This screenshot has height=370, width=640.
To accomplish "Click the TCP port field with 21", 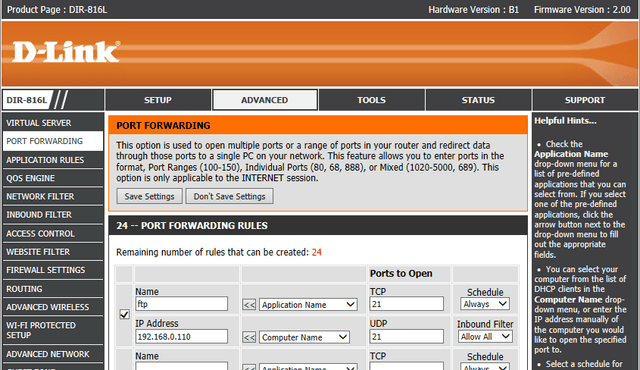I will tap(407, 304).
